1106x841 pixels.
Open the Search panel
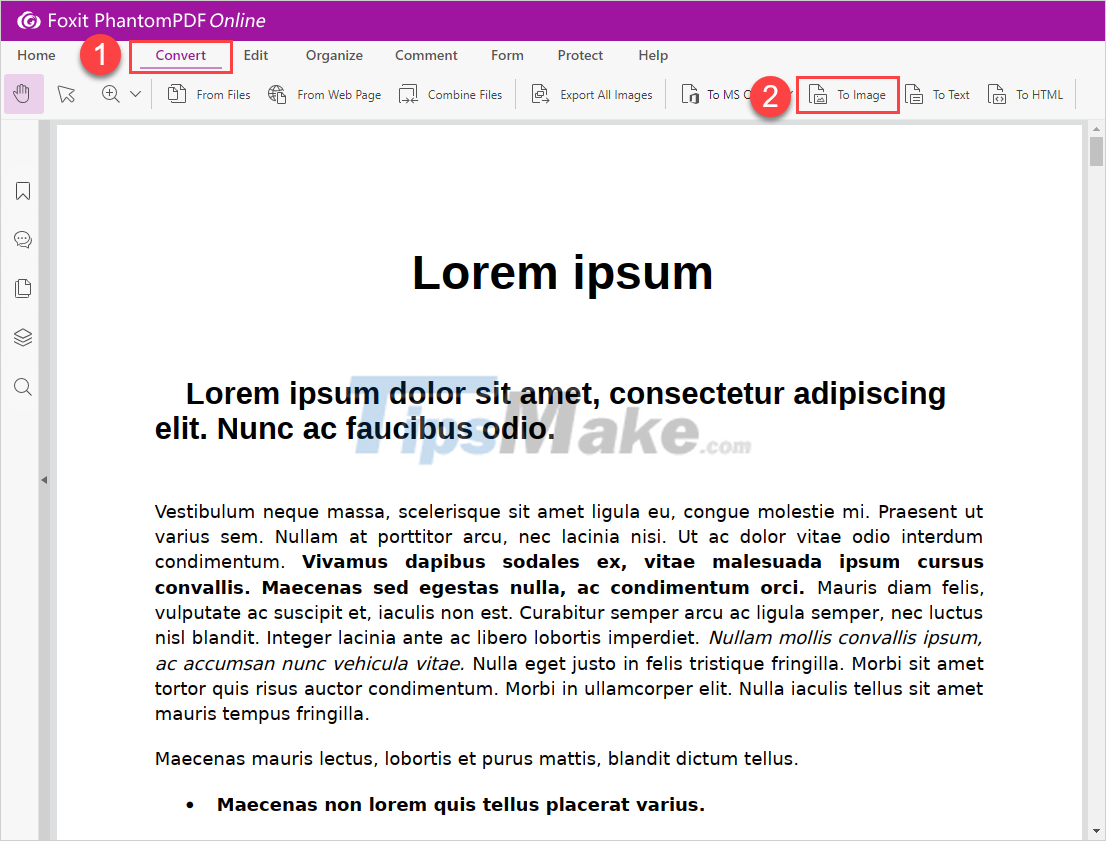click(x=22, y=386)
